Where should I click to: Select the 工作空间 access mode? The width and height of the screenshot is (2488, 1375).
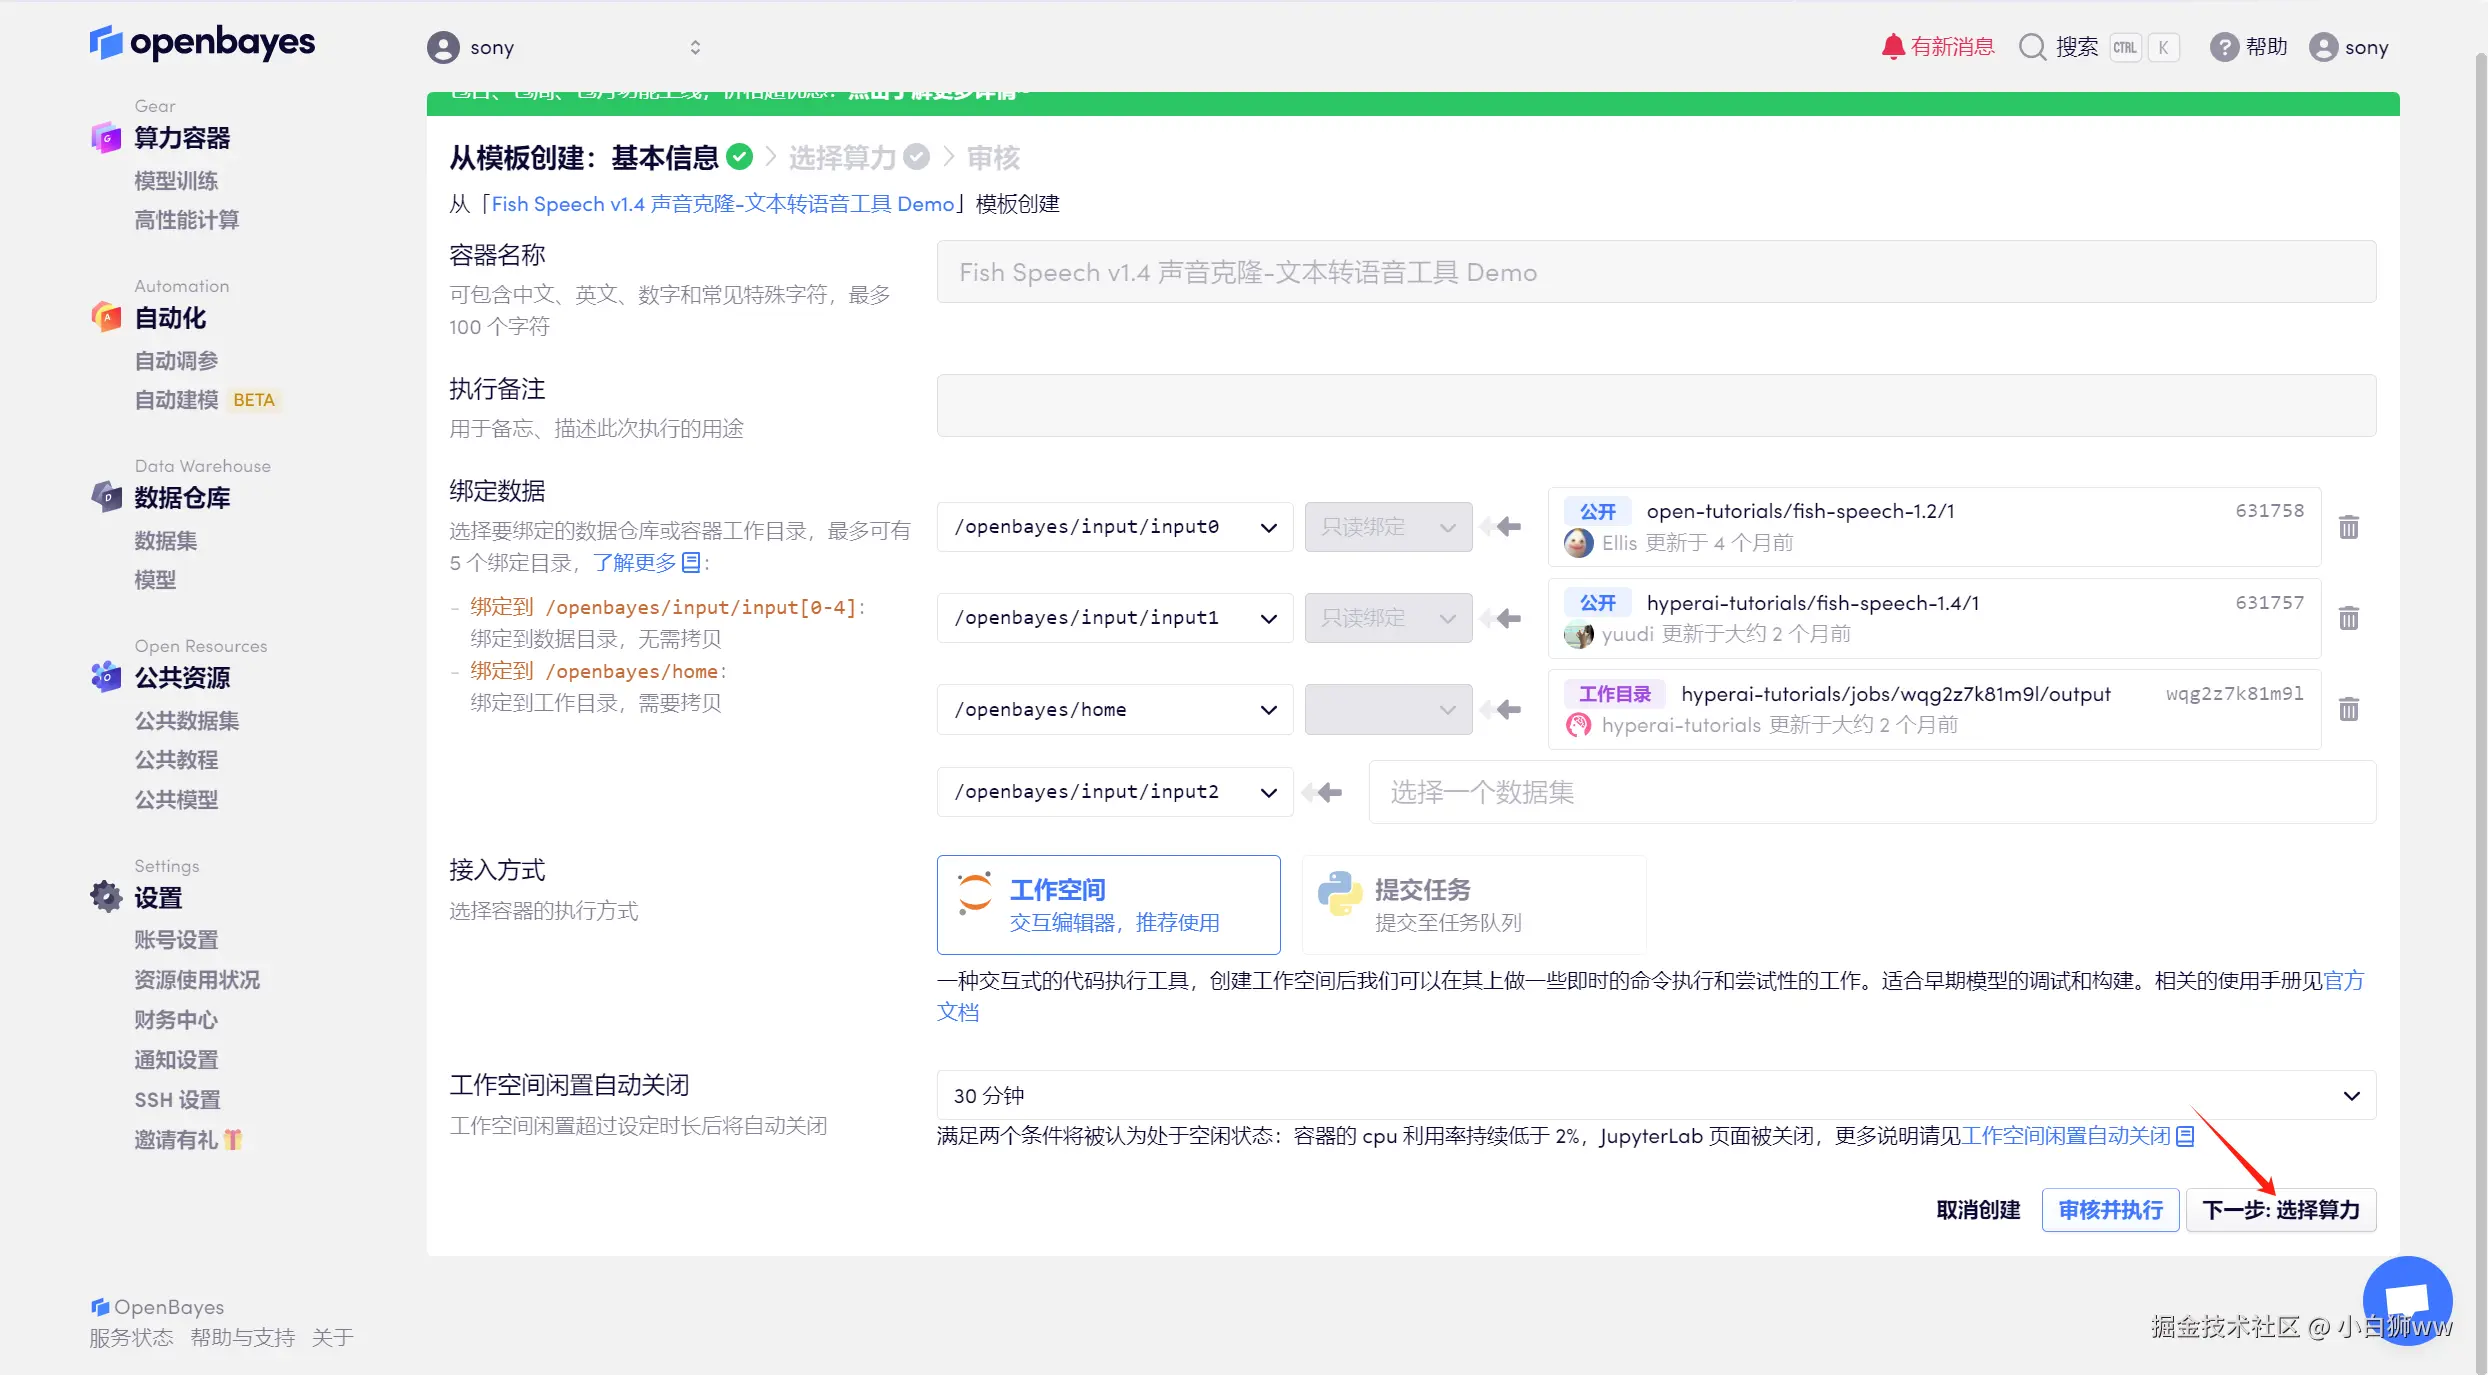[x=1108, y=904]
